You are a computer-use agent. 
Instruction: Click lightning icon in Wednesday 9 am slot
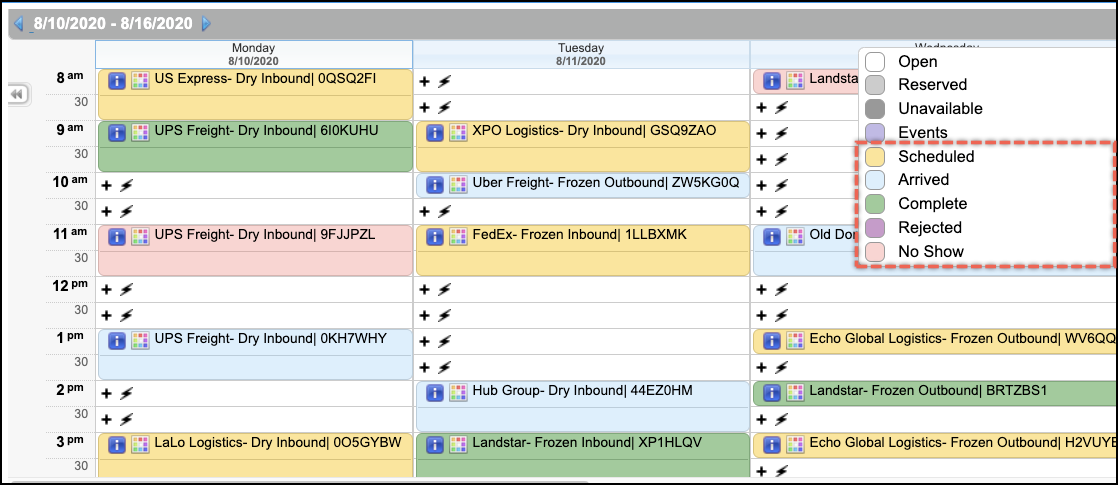[x=781, y=133]
